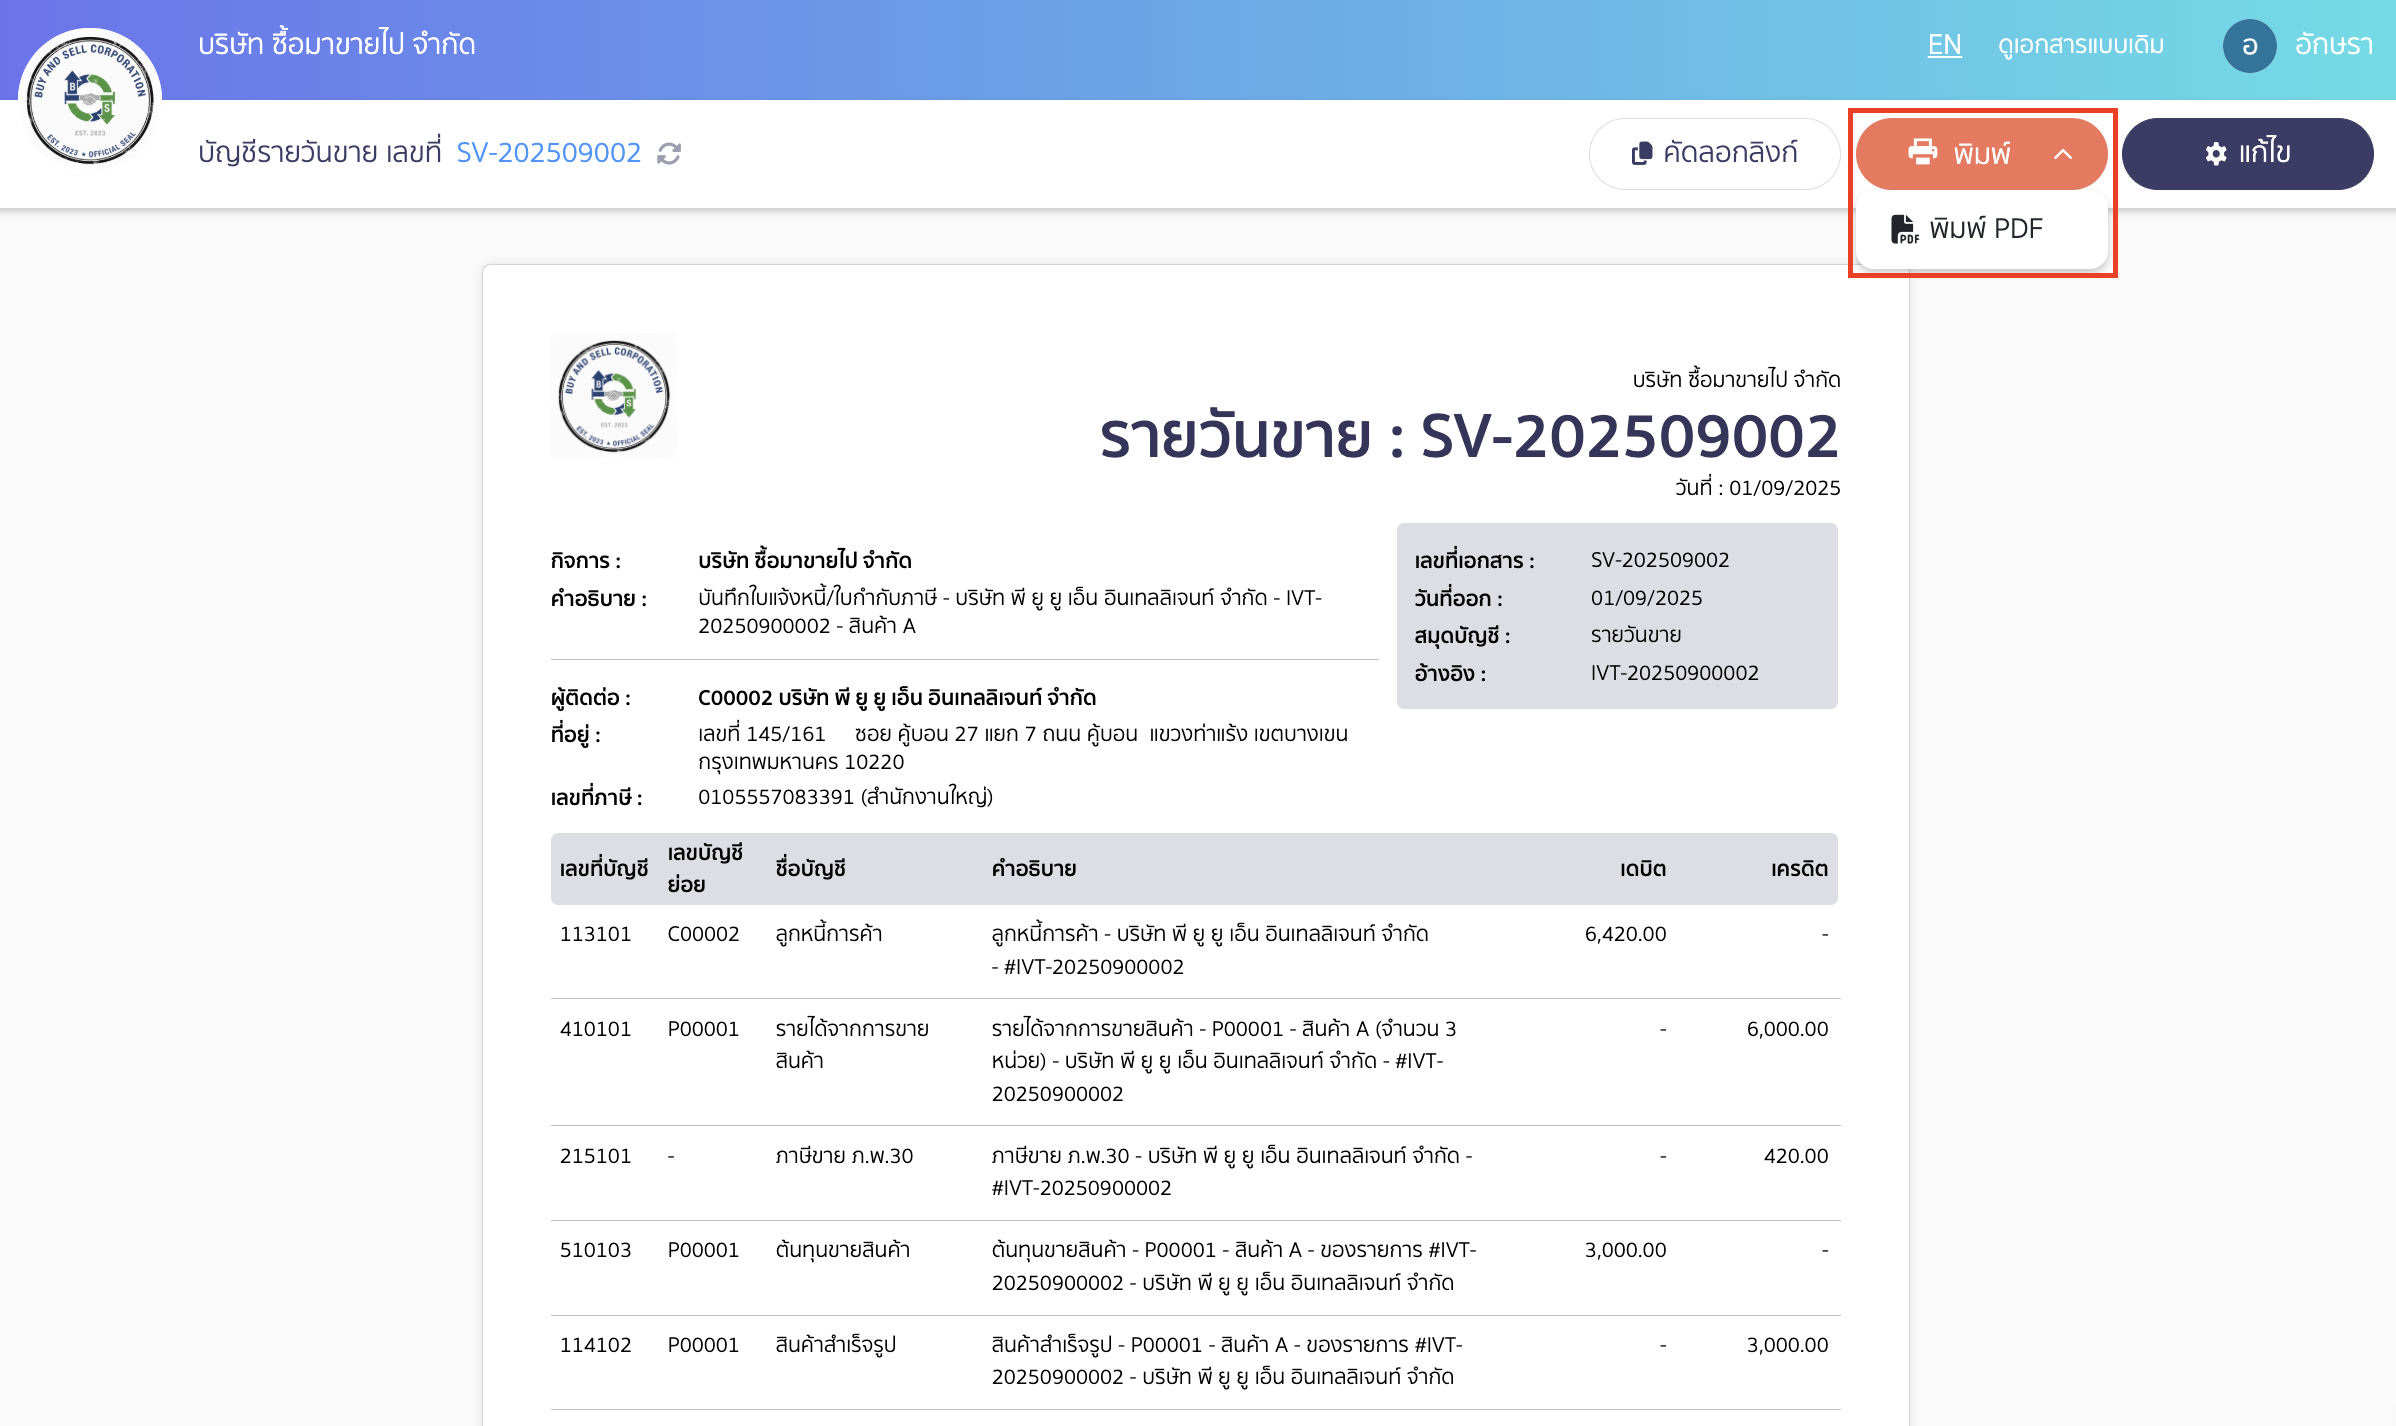Click the SV-202509002 document number link
Viewport: 2396px width, 1426px height.
[x=548, y=152]
